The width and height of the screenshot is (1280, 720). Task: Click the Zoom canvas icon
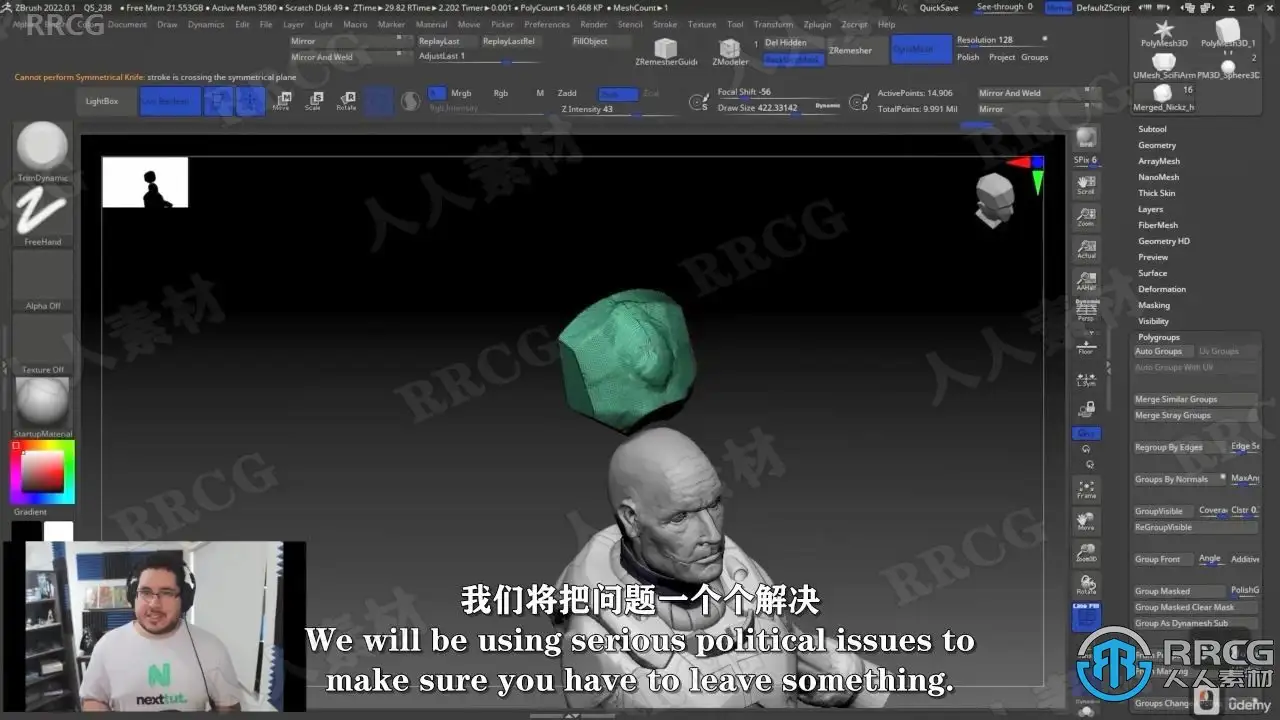point(1086,217)
